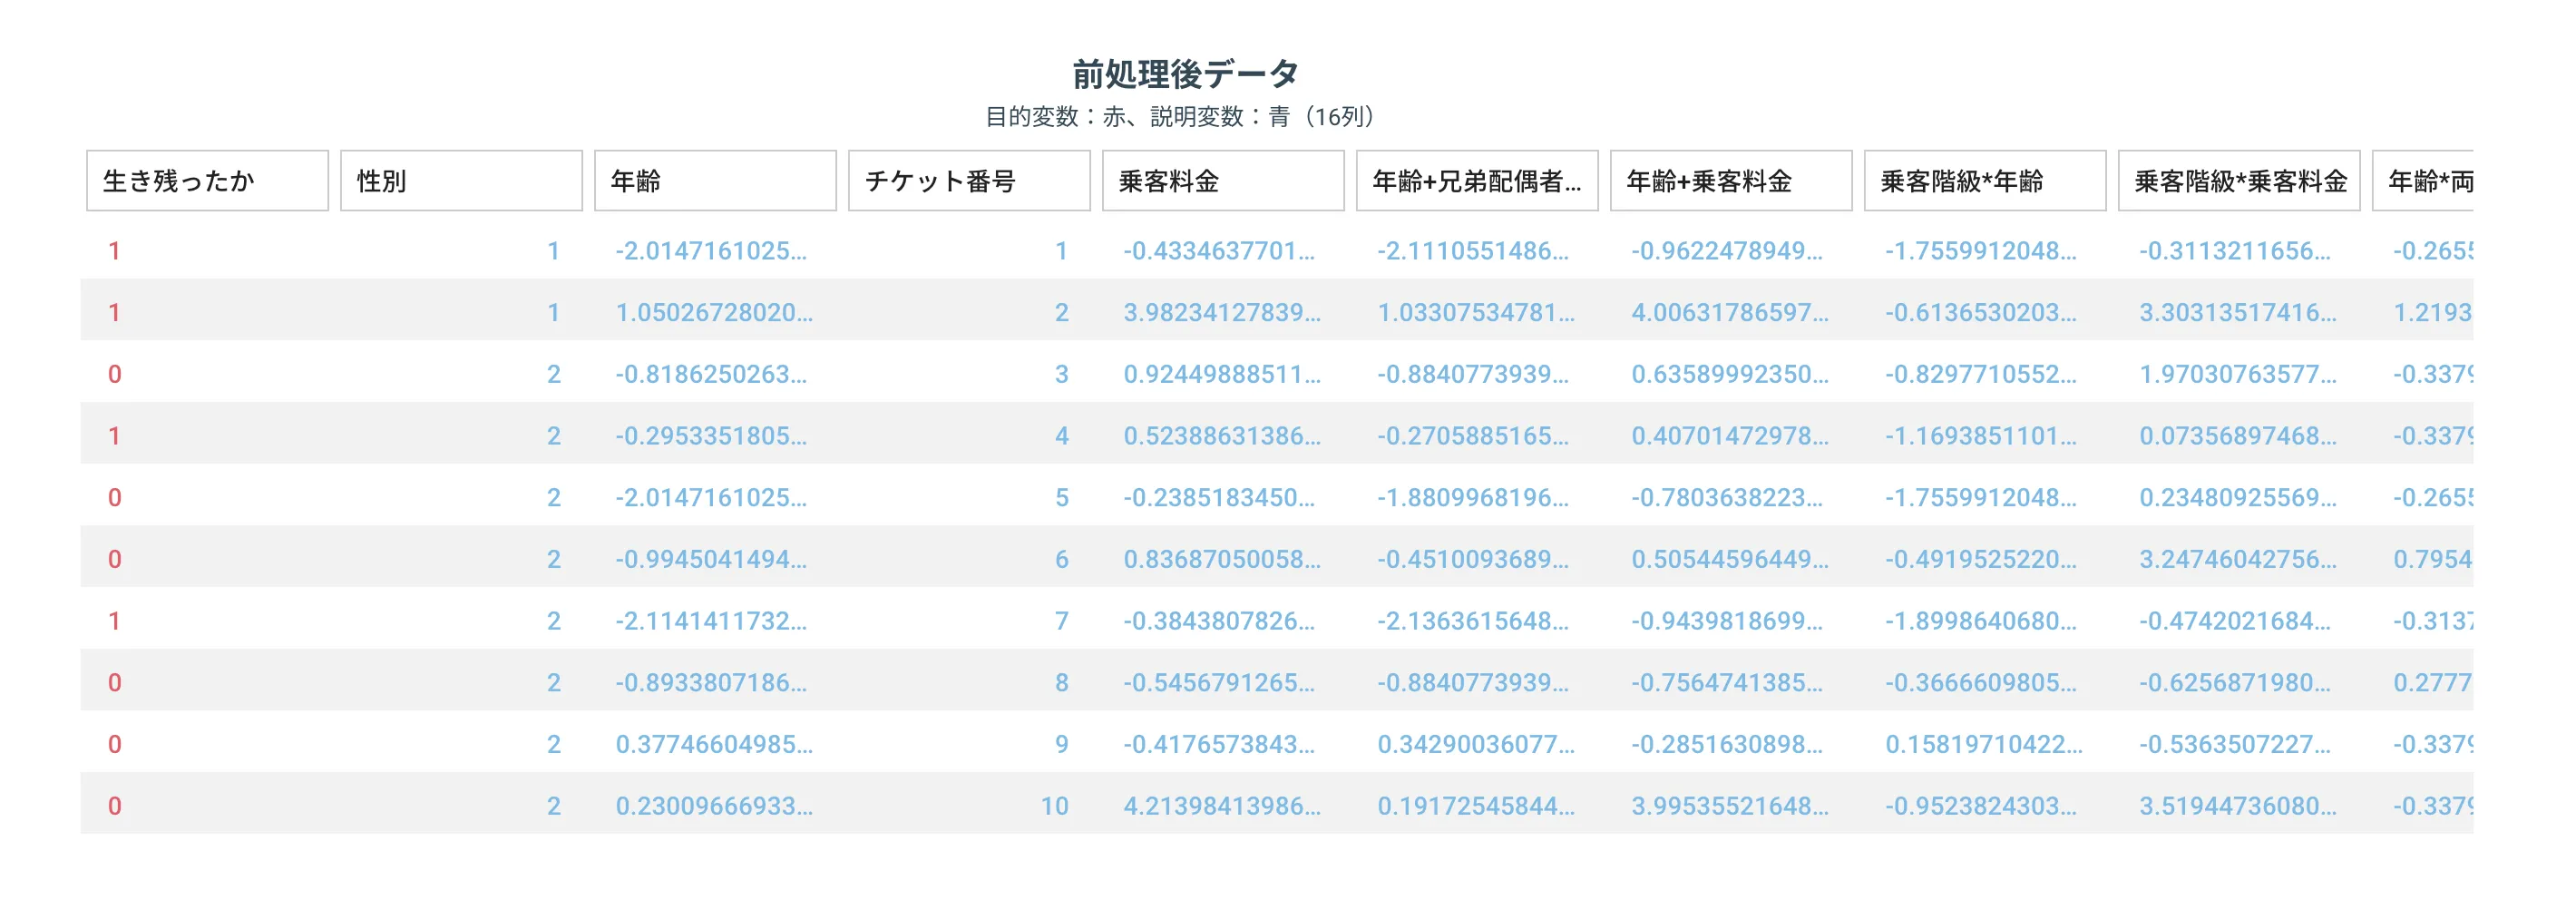The height and width of the screenshot is (900, 2576).
Task: Click fare value 3.98234127839...
Action: point(1222,312)
